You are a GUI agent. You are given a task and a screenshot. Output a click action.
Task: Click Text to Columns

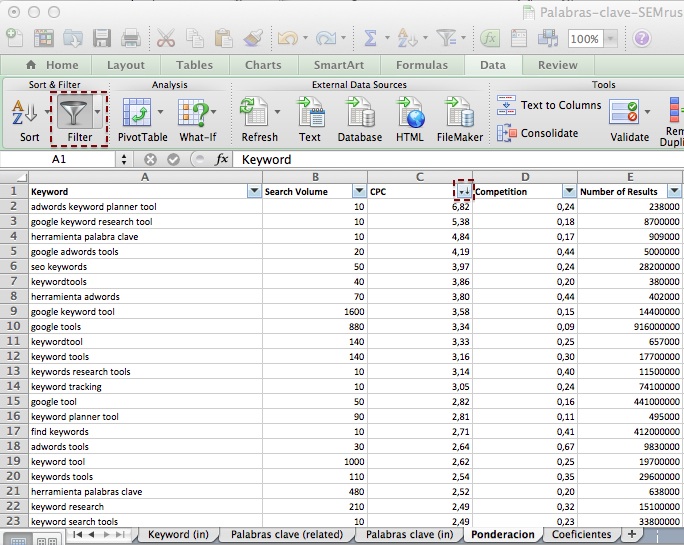click(549, 105)
